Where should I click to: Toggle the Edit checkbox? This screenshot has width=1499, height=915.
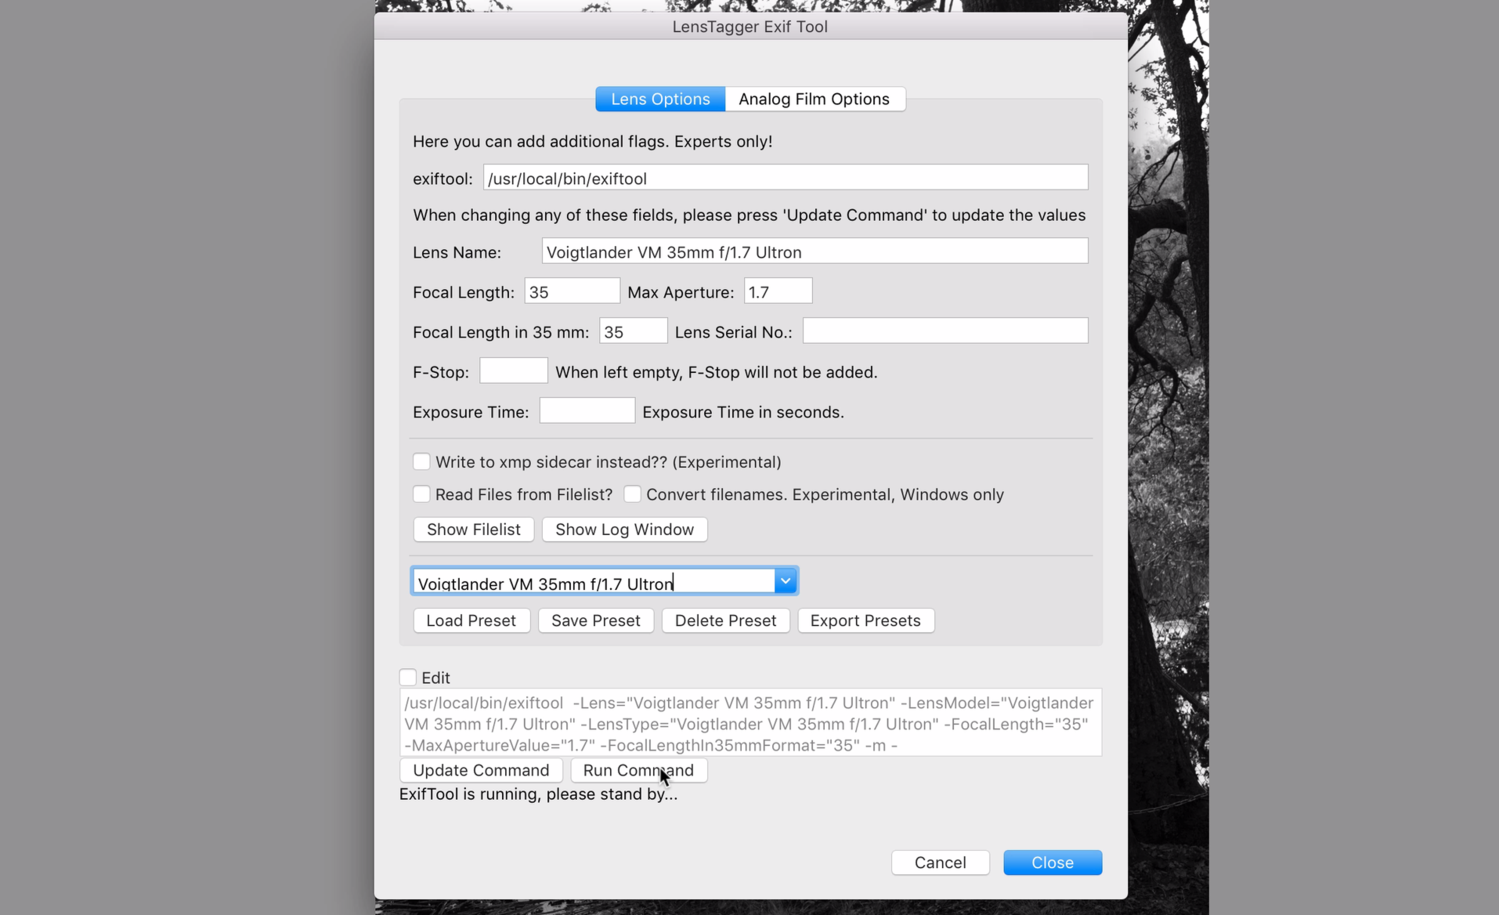407,677
